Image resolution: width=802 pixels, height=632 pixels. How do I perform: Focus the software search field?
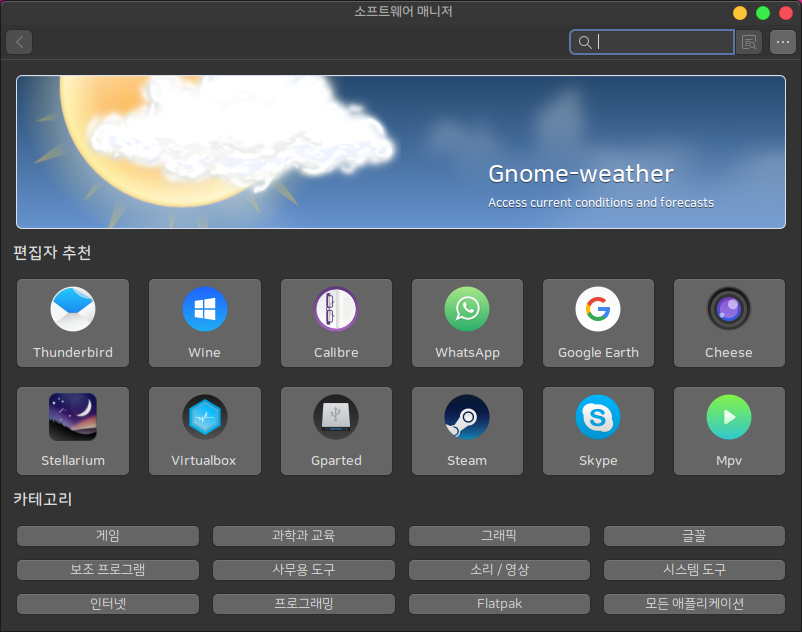coord(652,42)
